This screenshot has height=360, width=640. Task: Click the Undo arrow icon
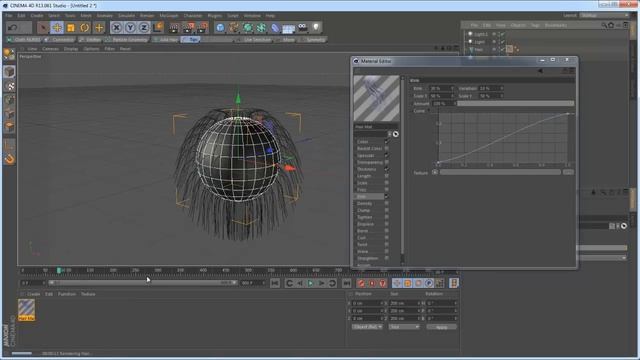click(13, 28)
